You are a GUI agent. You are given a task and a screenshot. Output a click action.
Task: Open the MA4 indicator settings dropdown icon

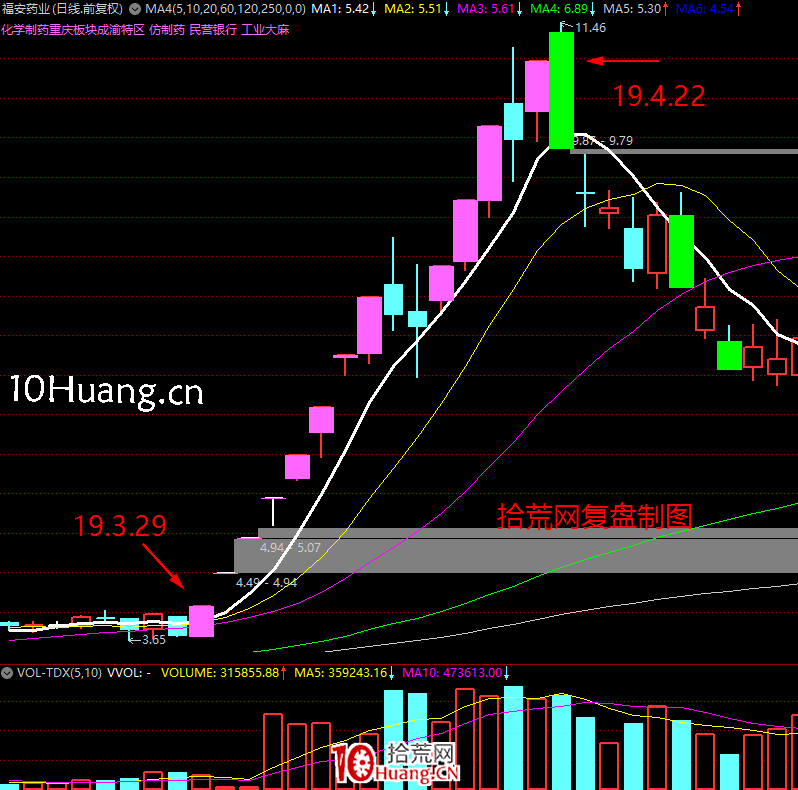tap(135, 9)
